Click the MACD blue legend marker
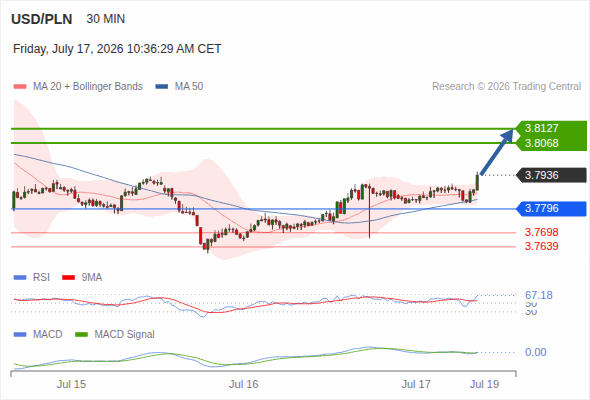 20,335
